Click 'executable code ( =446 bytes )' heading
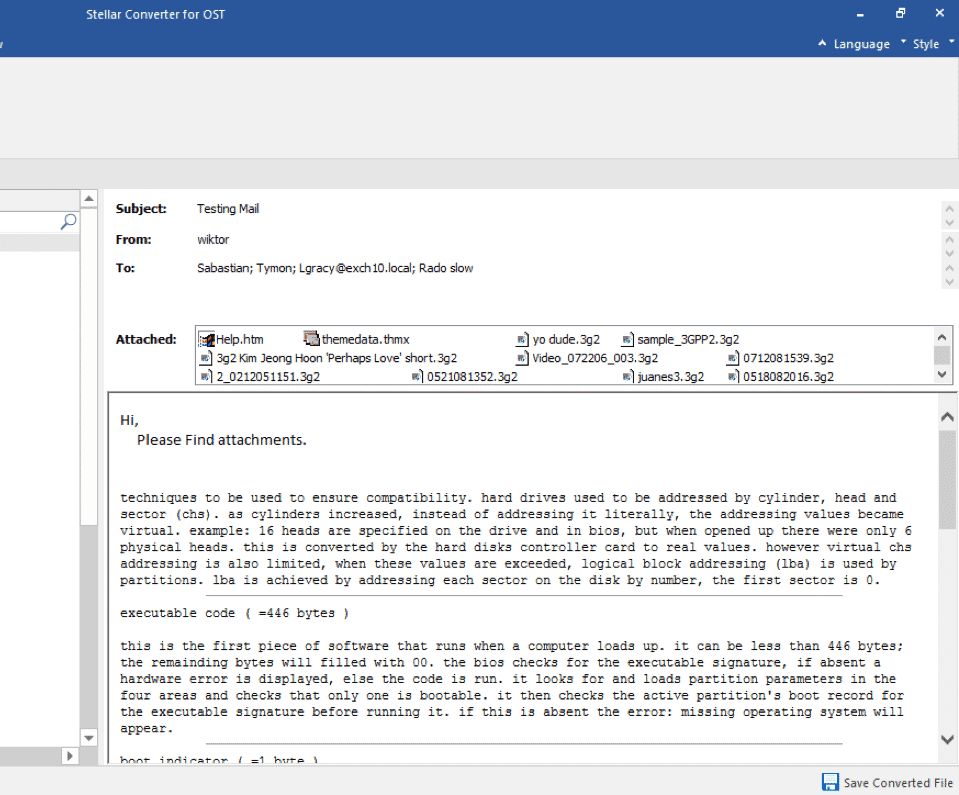 pos(234,613)
